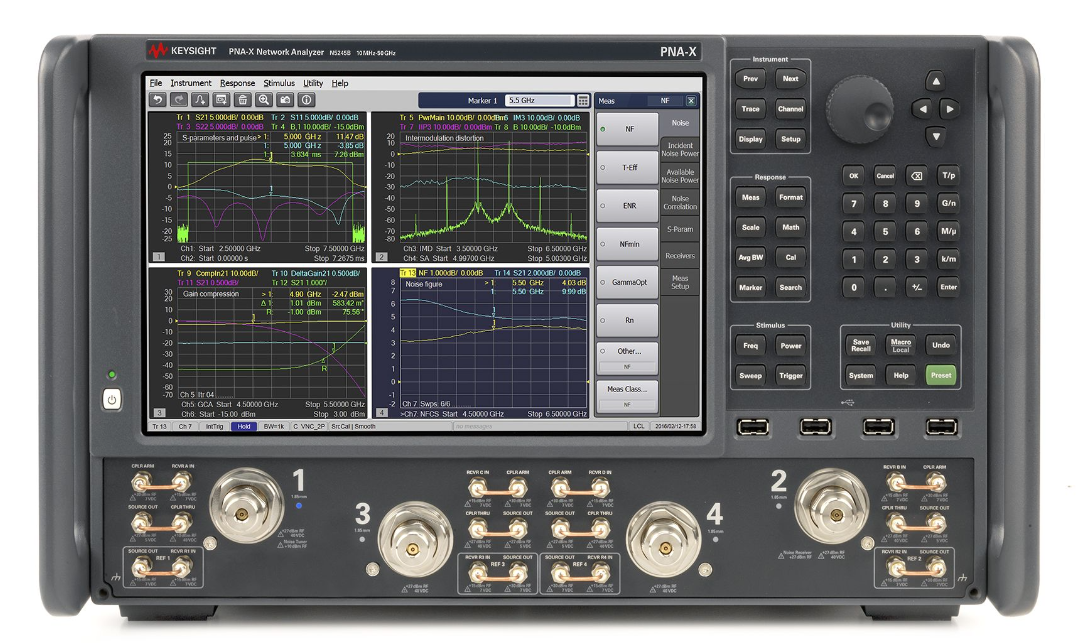Select the ENR measurement softkey
Screen dimensions: 1084x643
627,206
